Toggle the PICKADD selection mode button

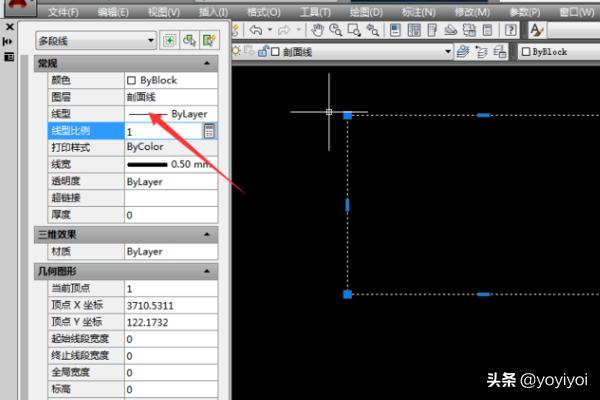[169, 40]
